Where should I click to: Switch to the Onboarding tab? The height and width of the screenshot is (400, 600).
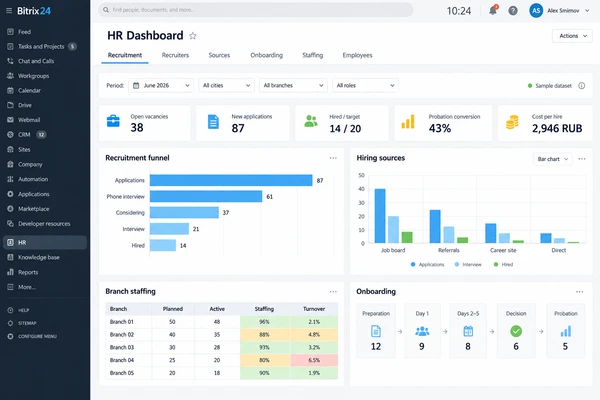click(x=267, y=55)
